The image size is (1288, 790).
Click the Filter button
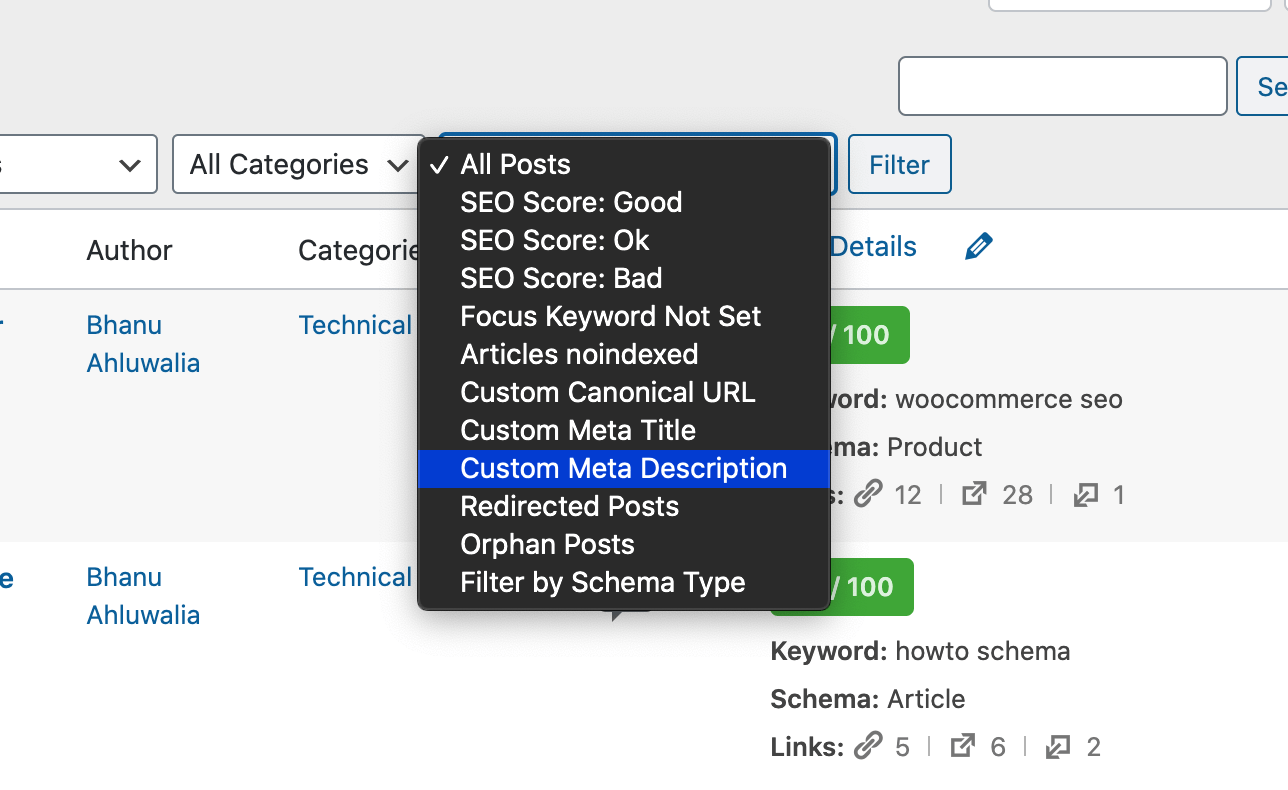[898, 164]
